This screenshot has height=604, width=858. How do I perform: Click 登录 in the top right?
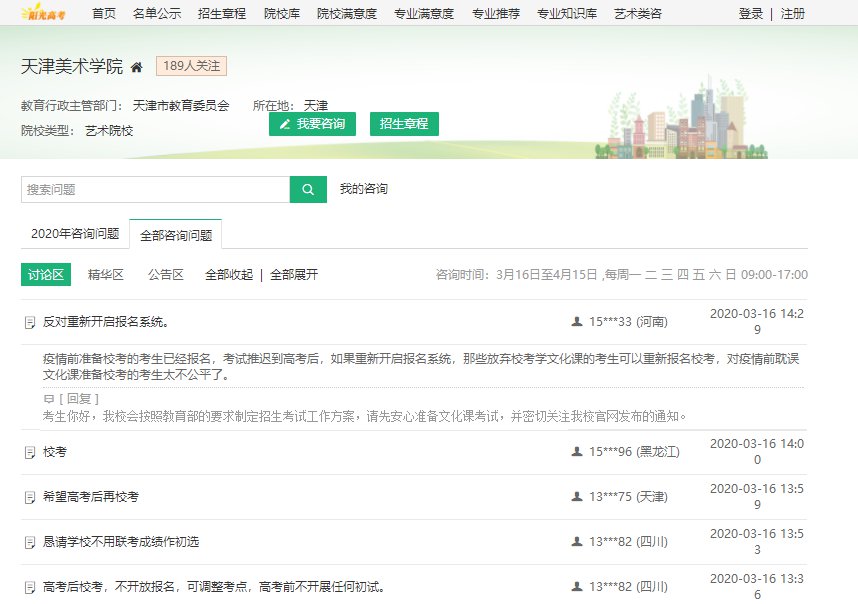(x=751, y=14)
